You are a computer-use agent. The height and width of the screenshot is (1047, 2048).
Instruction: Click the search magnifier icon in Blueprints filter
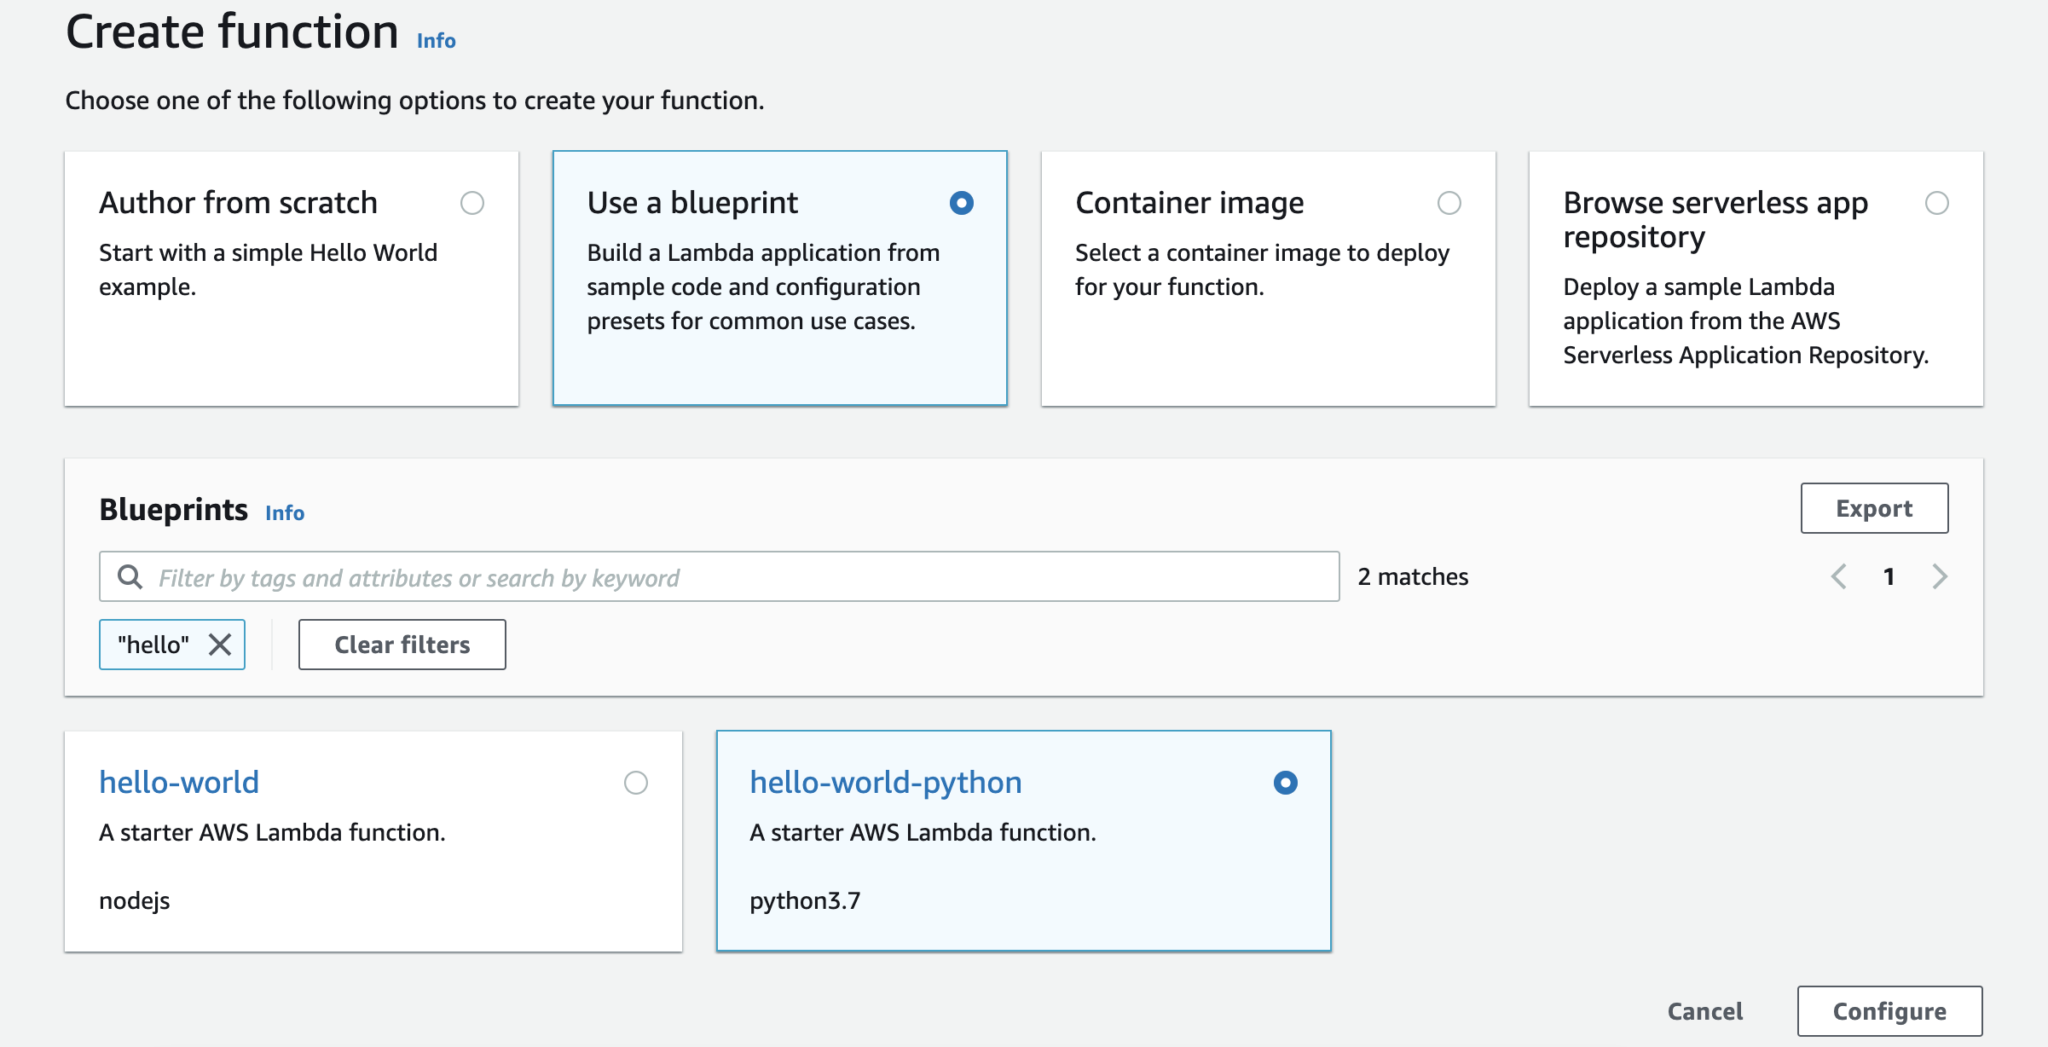(130, 576)
